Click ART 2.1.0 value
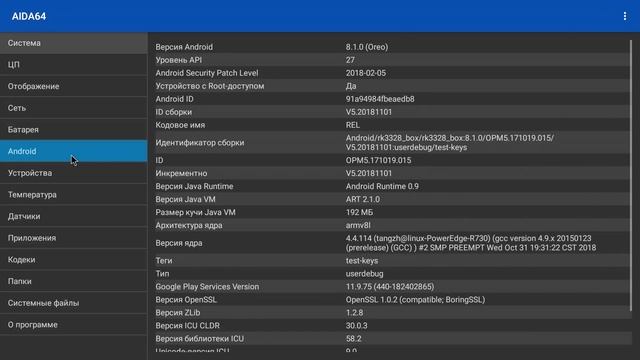The height and width of the screenshot is (360, 640). tap(362, 200)
